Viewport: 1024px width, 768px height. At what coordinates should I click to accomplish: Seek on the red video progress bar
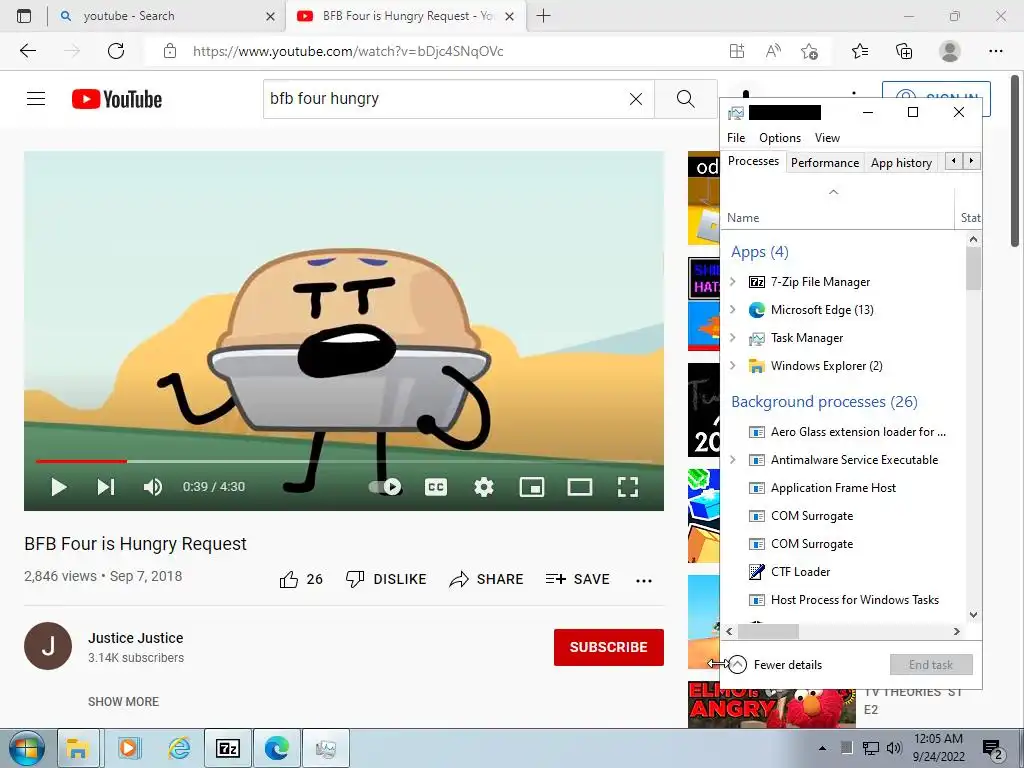pyautogui.click(x=81, y=461)
